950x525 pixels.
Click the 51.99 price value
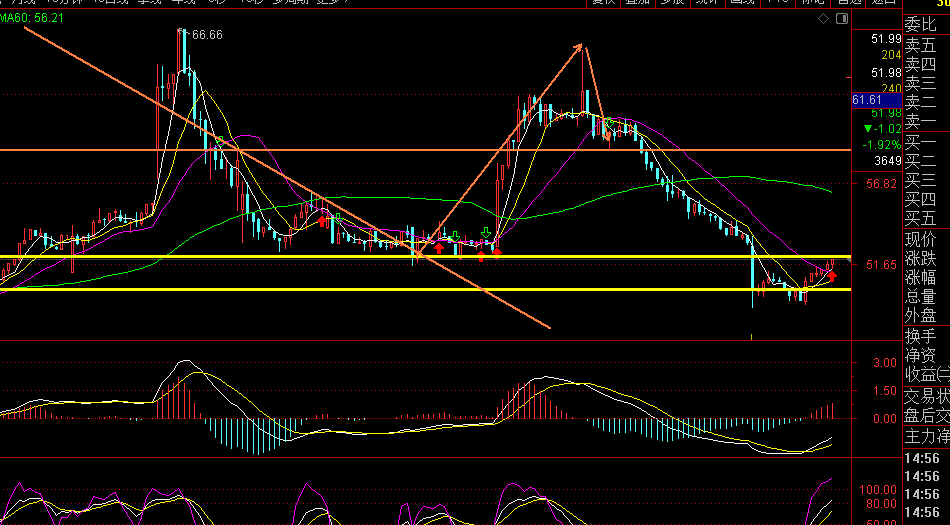886,39
